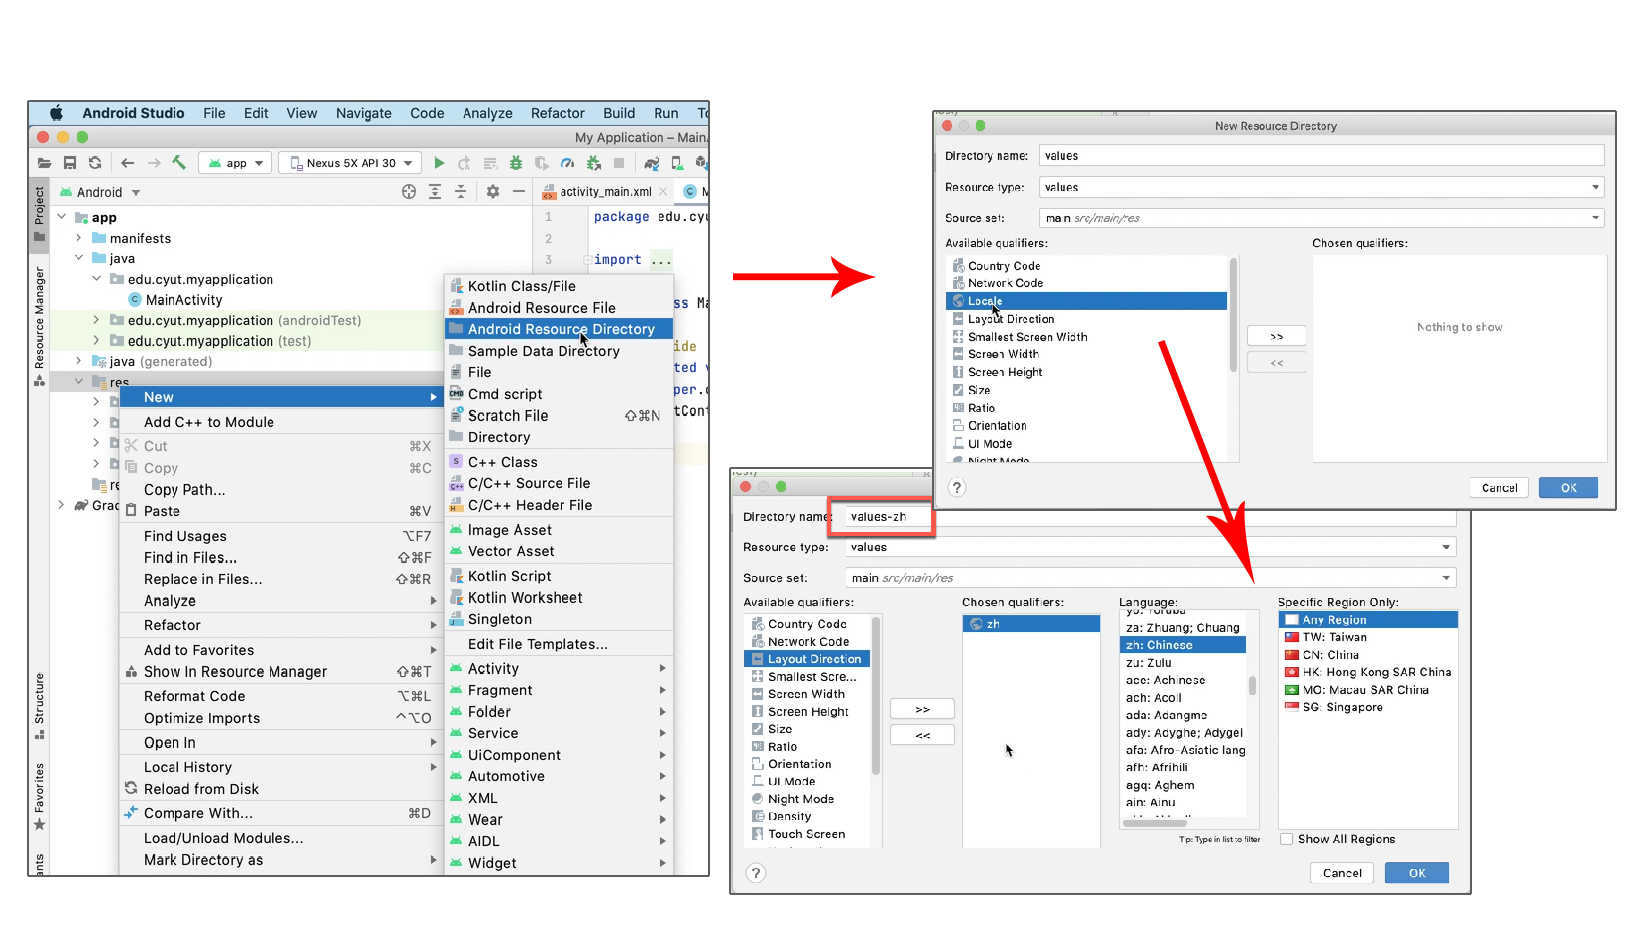This screenshot has width=1639, height=926.
Task: Click the Apple menu logo
Action: click(57, 113)
